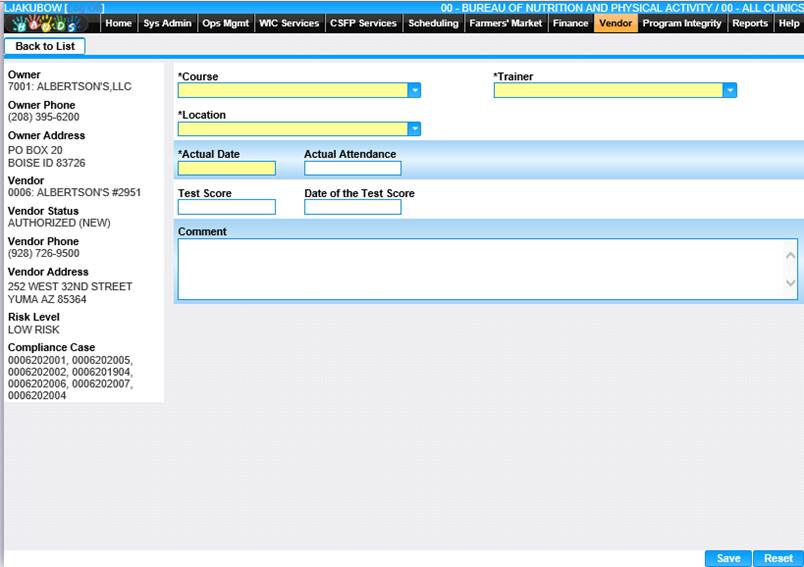Open the Ops Mgmt menu
Screen dimensions: 804x567
click(x=225, y=23)
